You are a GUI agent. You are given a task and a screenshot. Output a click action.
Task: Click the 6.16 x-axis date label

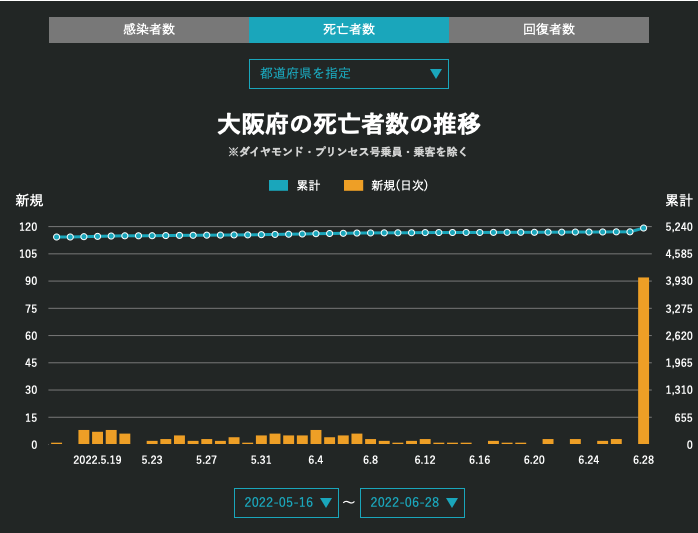click(479, 460)
